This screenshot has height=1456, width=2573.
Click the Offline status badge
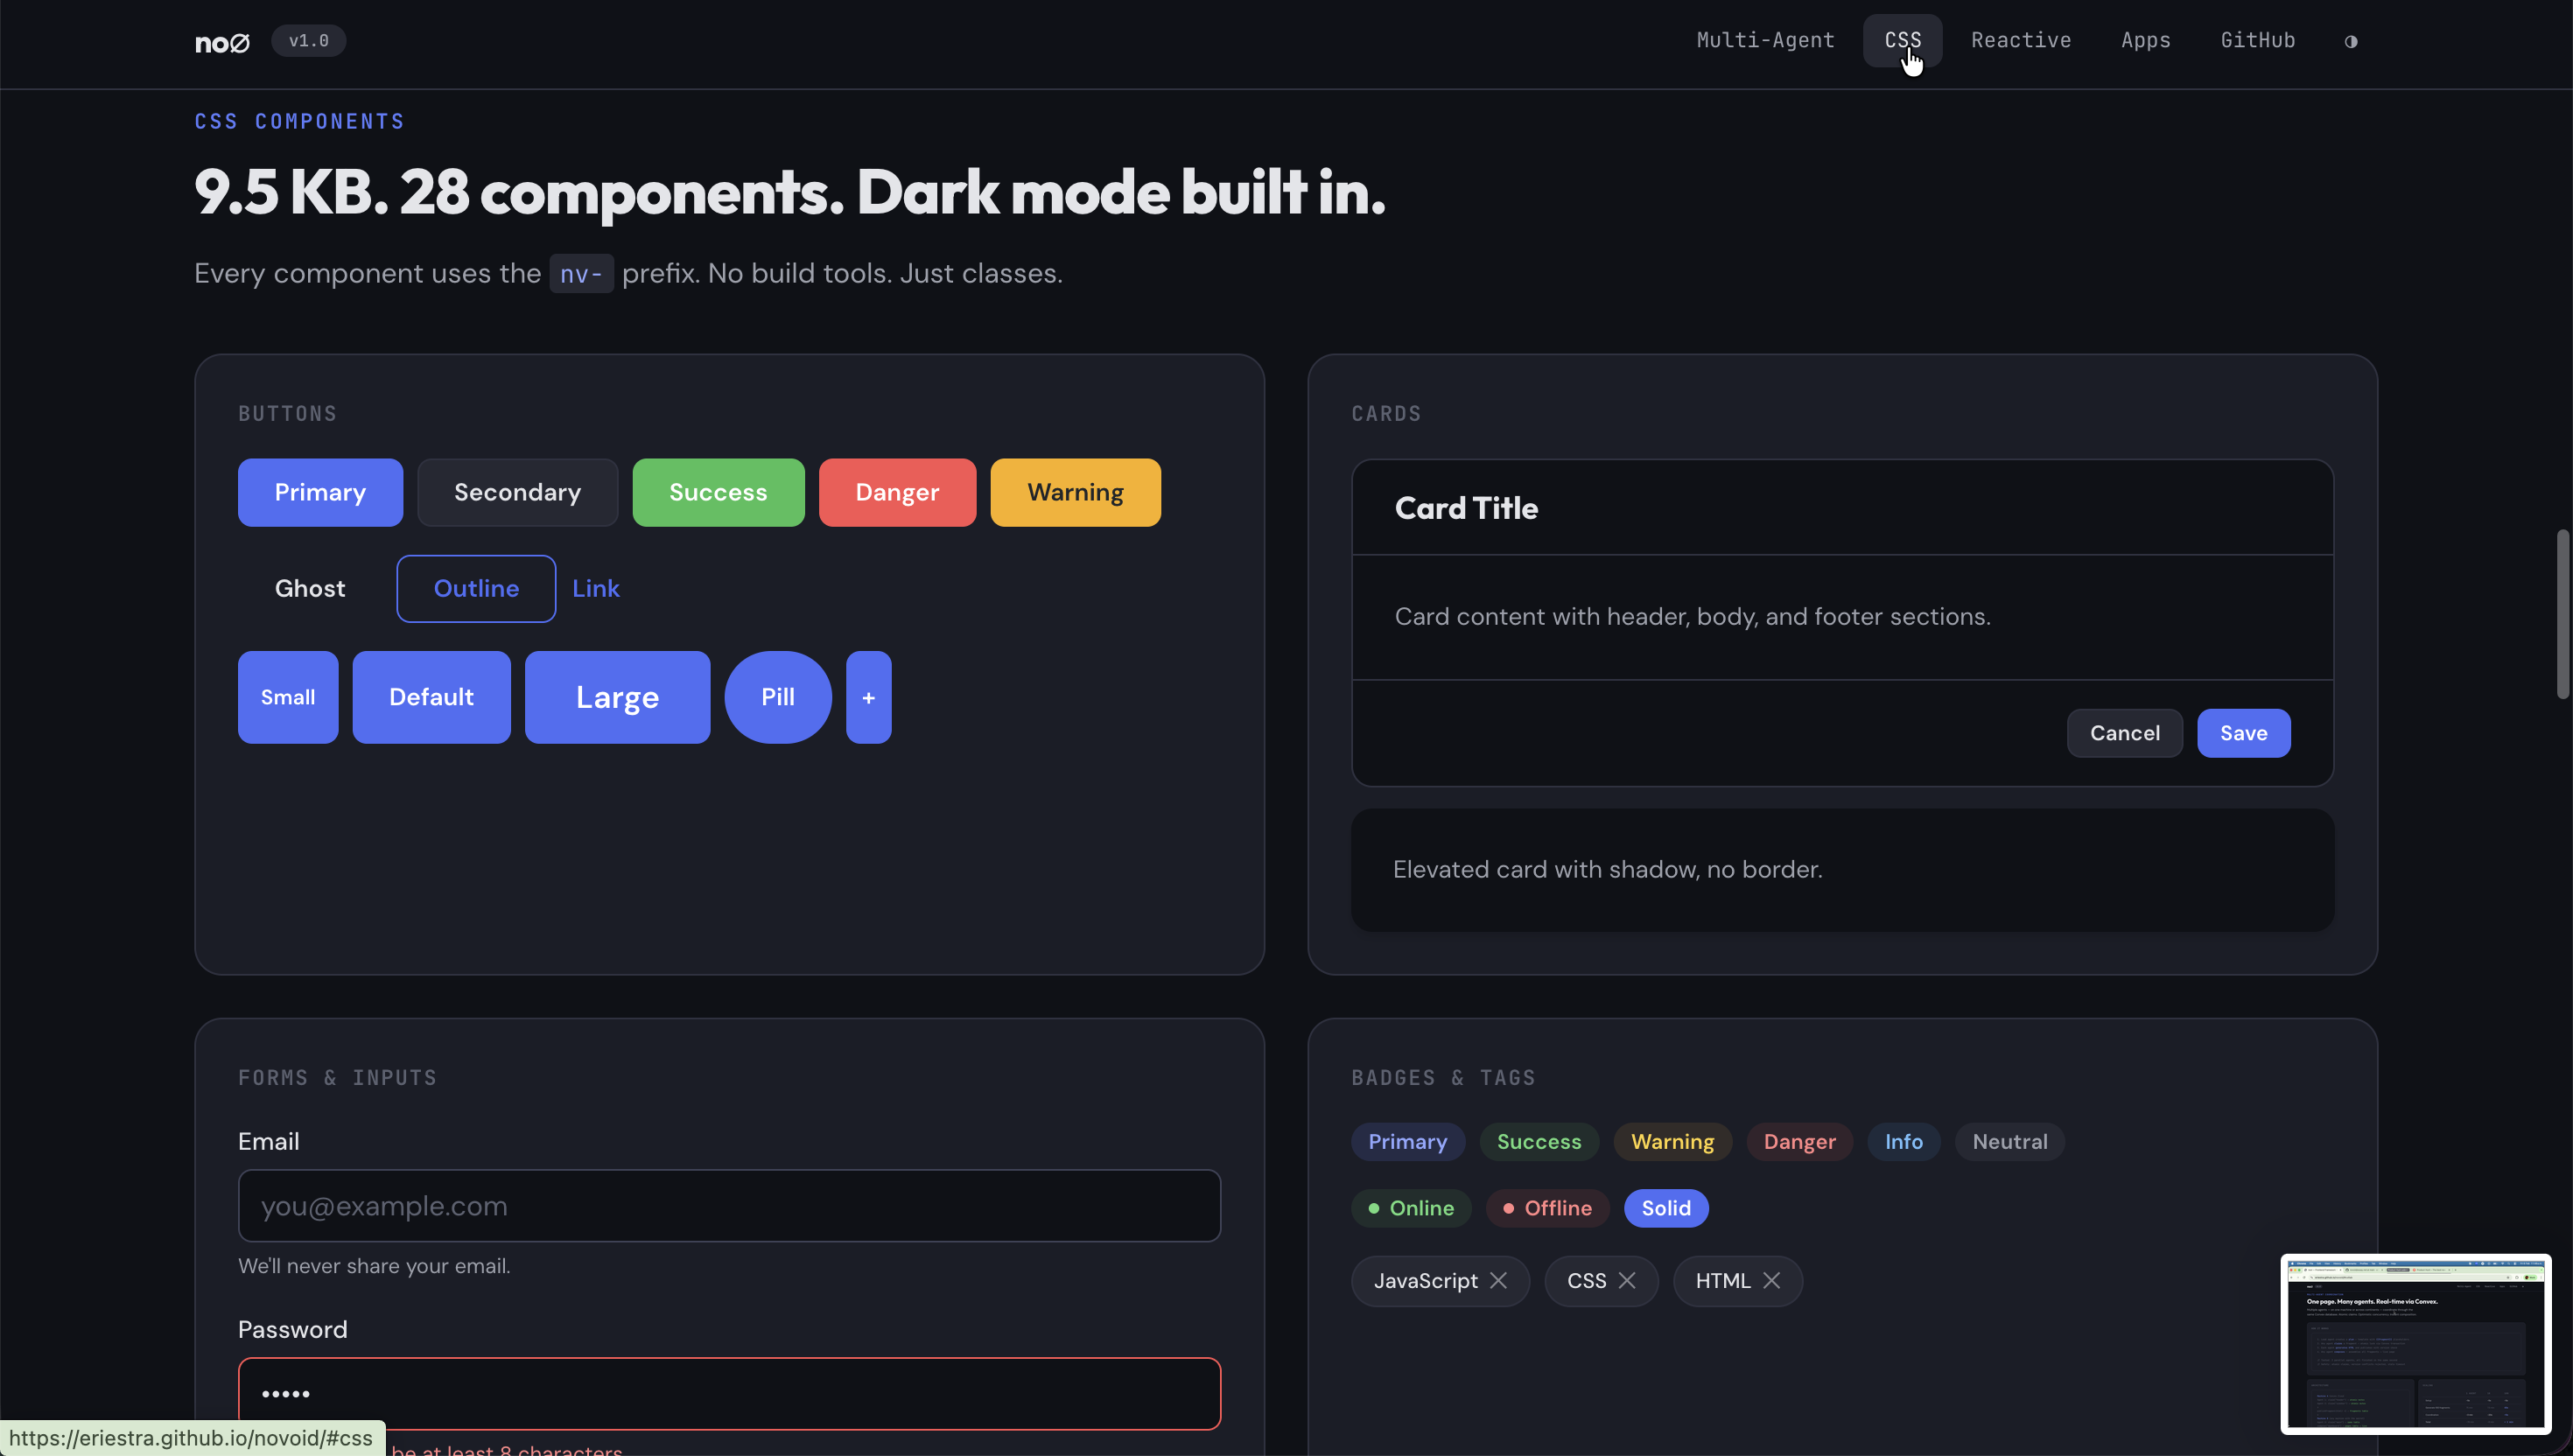(x=1546, y=1207)
